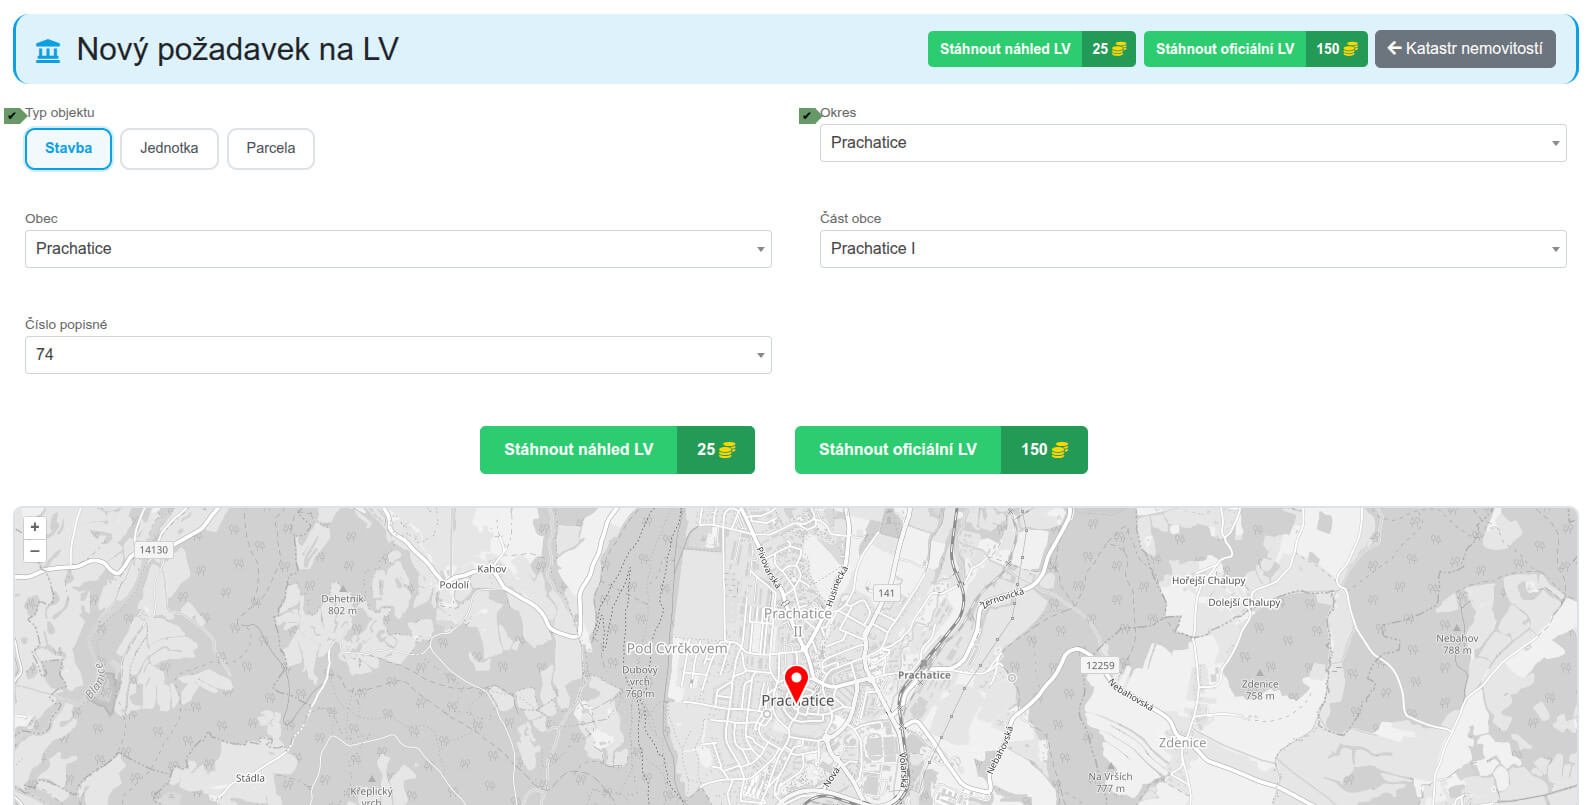The height and width of the screenshot is (805, 1586).
Task: Open the Okres dropdown
Action: 1192,143
